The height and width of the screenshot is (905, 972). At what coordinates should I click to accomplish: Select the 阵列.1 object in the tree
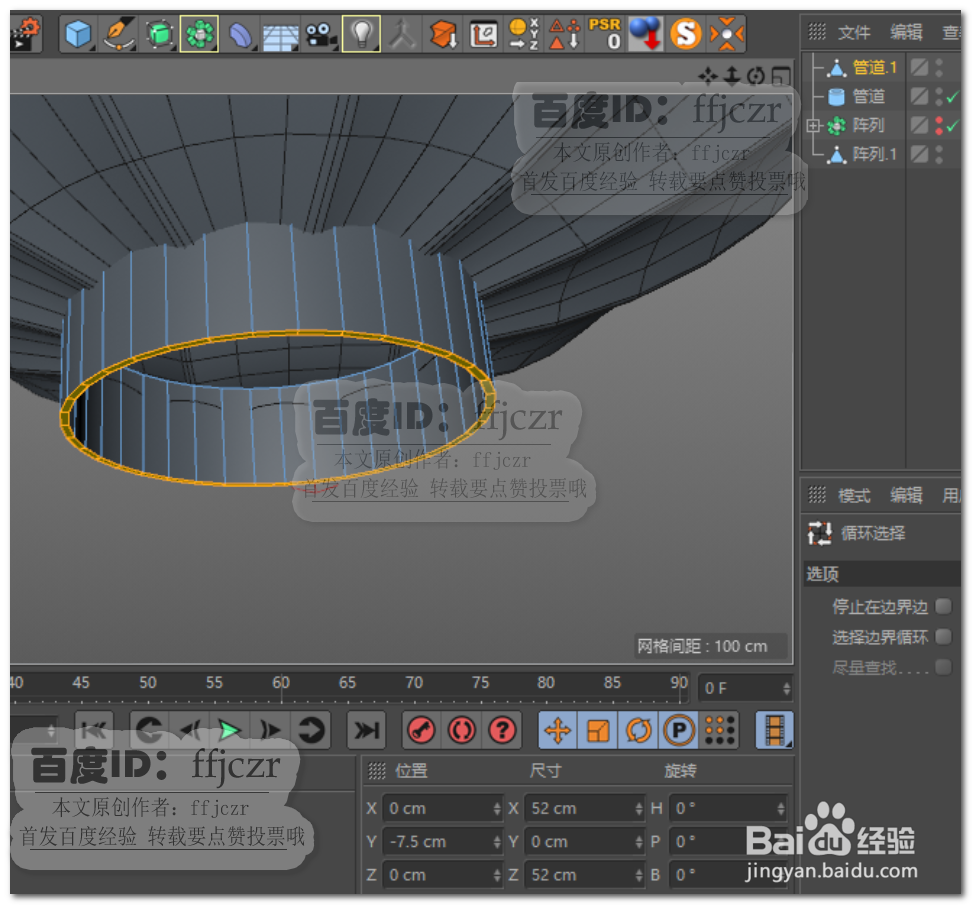(x=875, y=154)
